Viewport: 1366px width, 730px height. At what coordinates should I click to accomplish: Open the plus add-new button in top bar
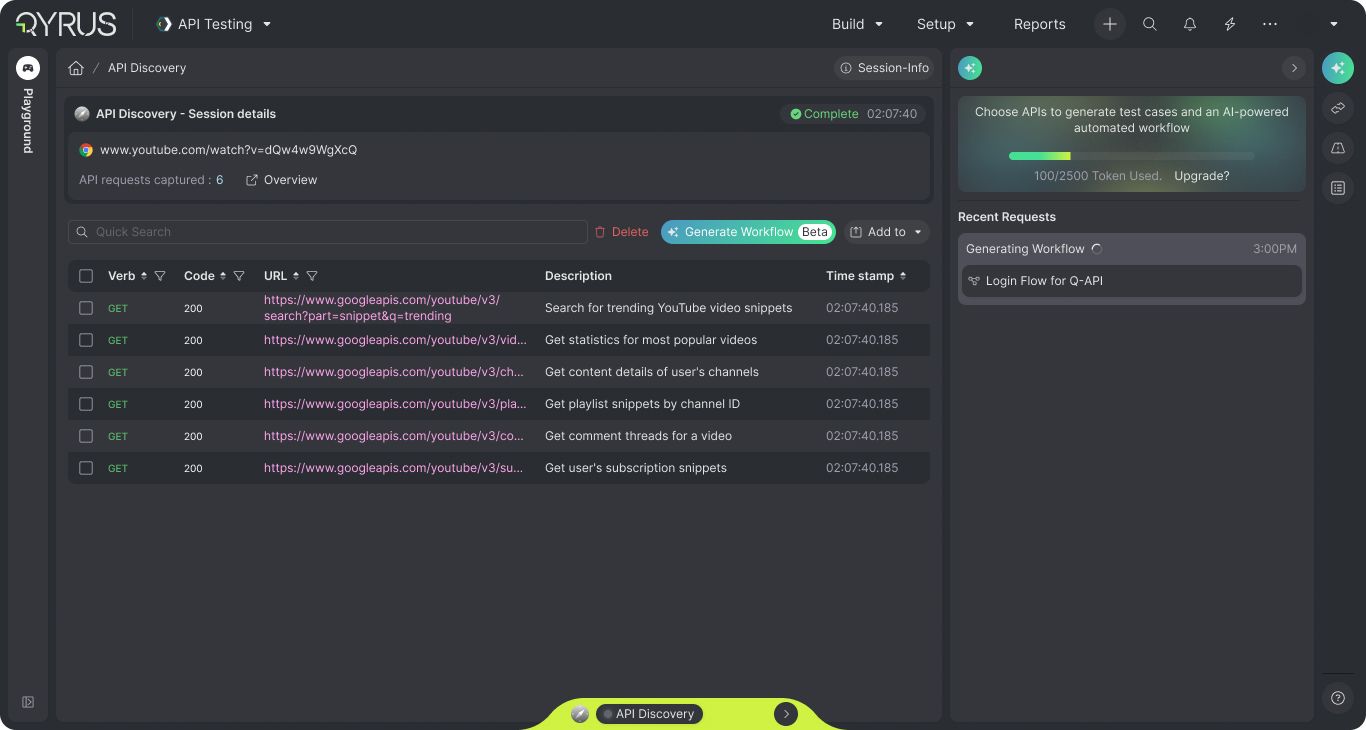tap(1109, 24)
